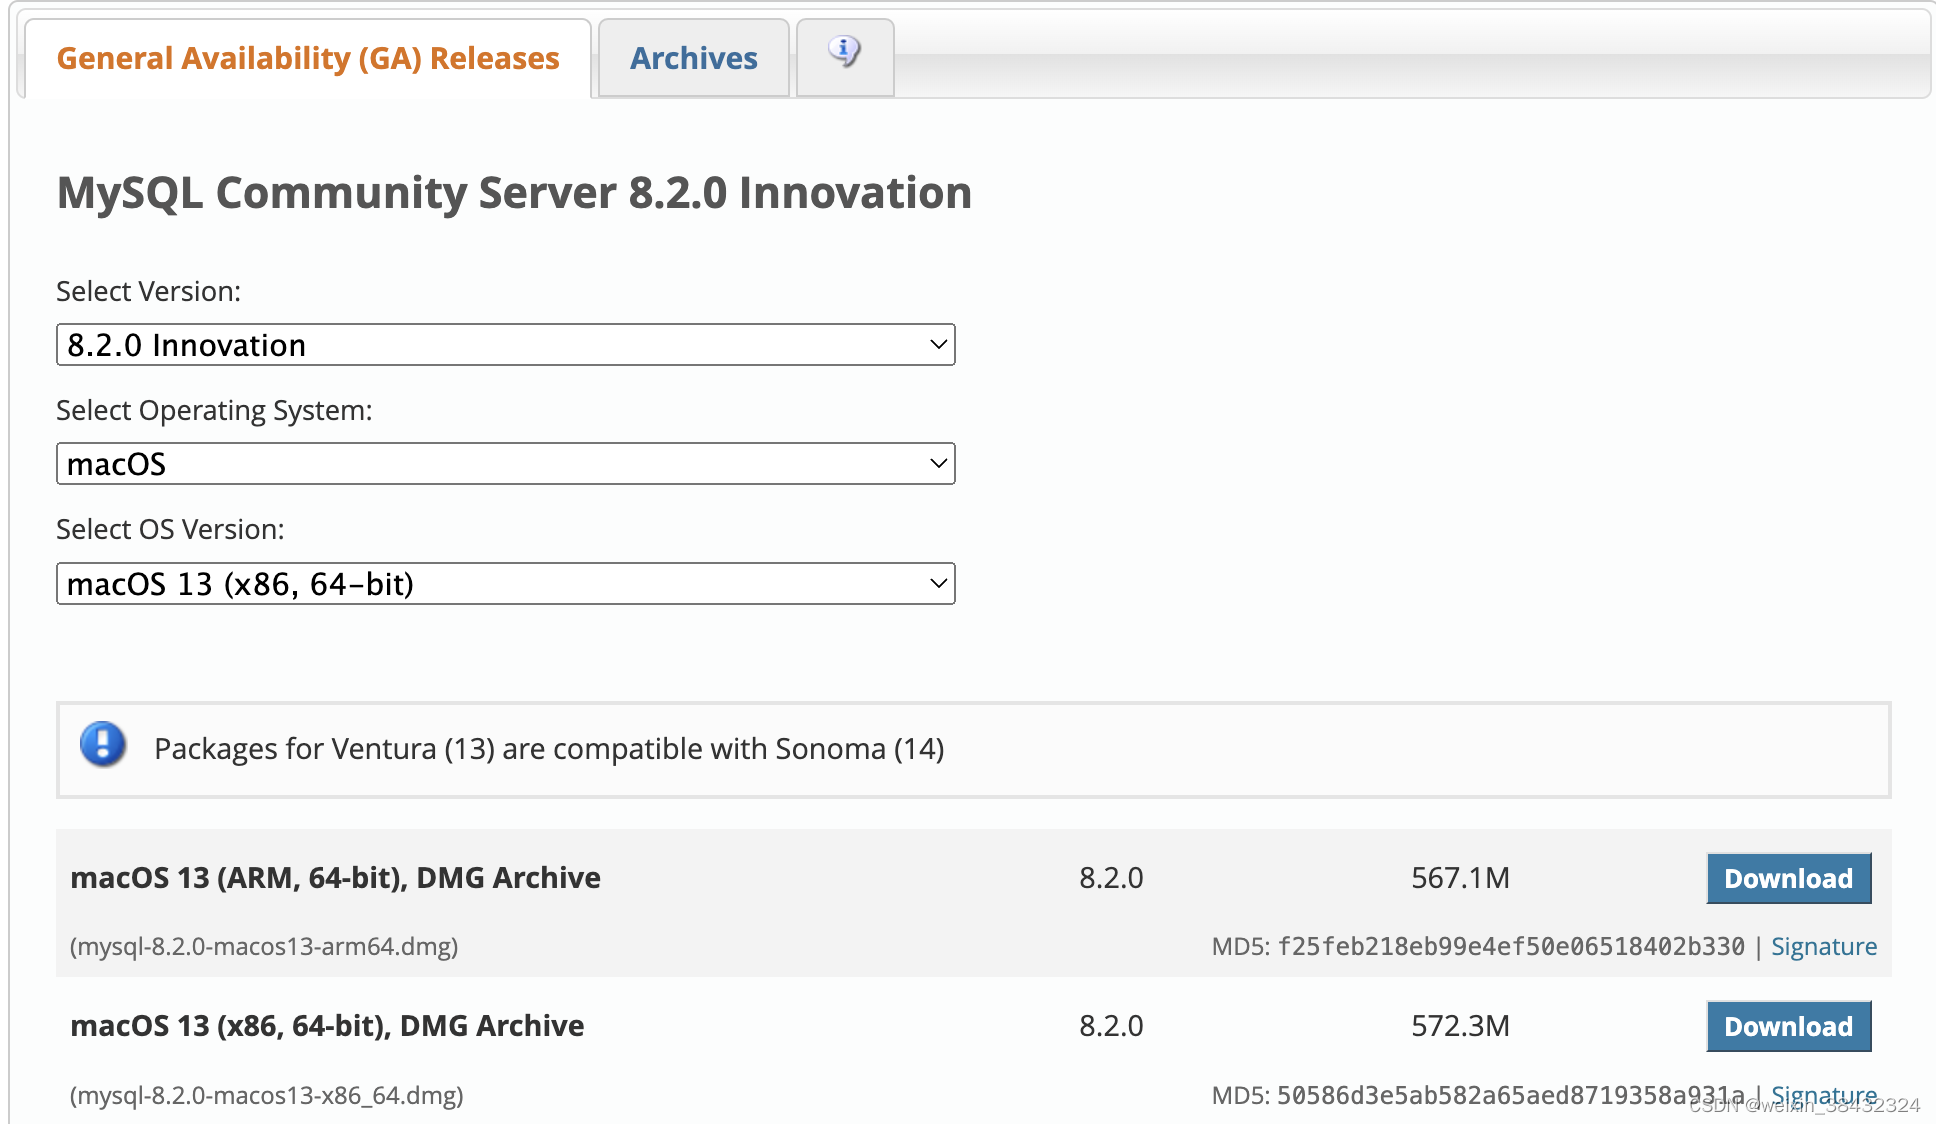
Task: Click the file name mysql-8.2.0-macos13-arm64.dmg
Action: 264,946
